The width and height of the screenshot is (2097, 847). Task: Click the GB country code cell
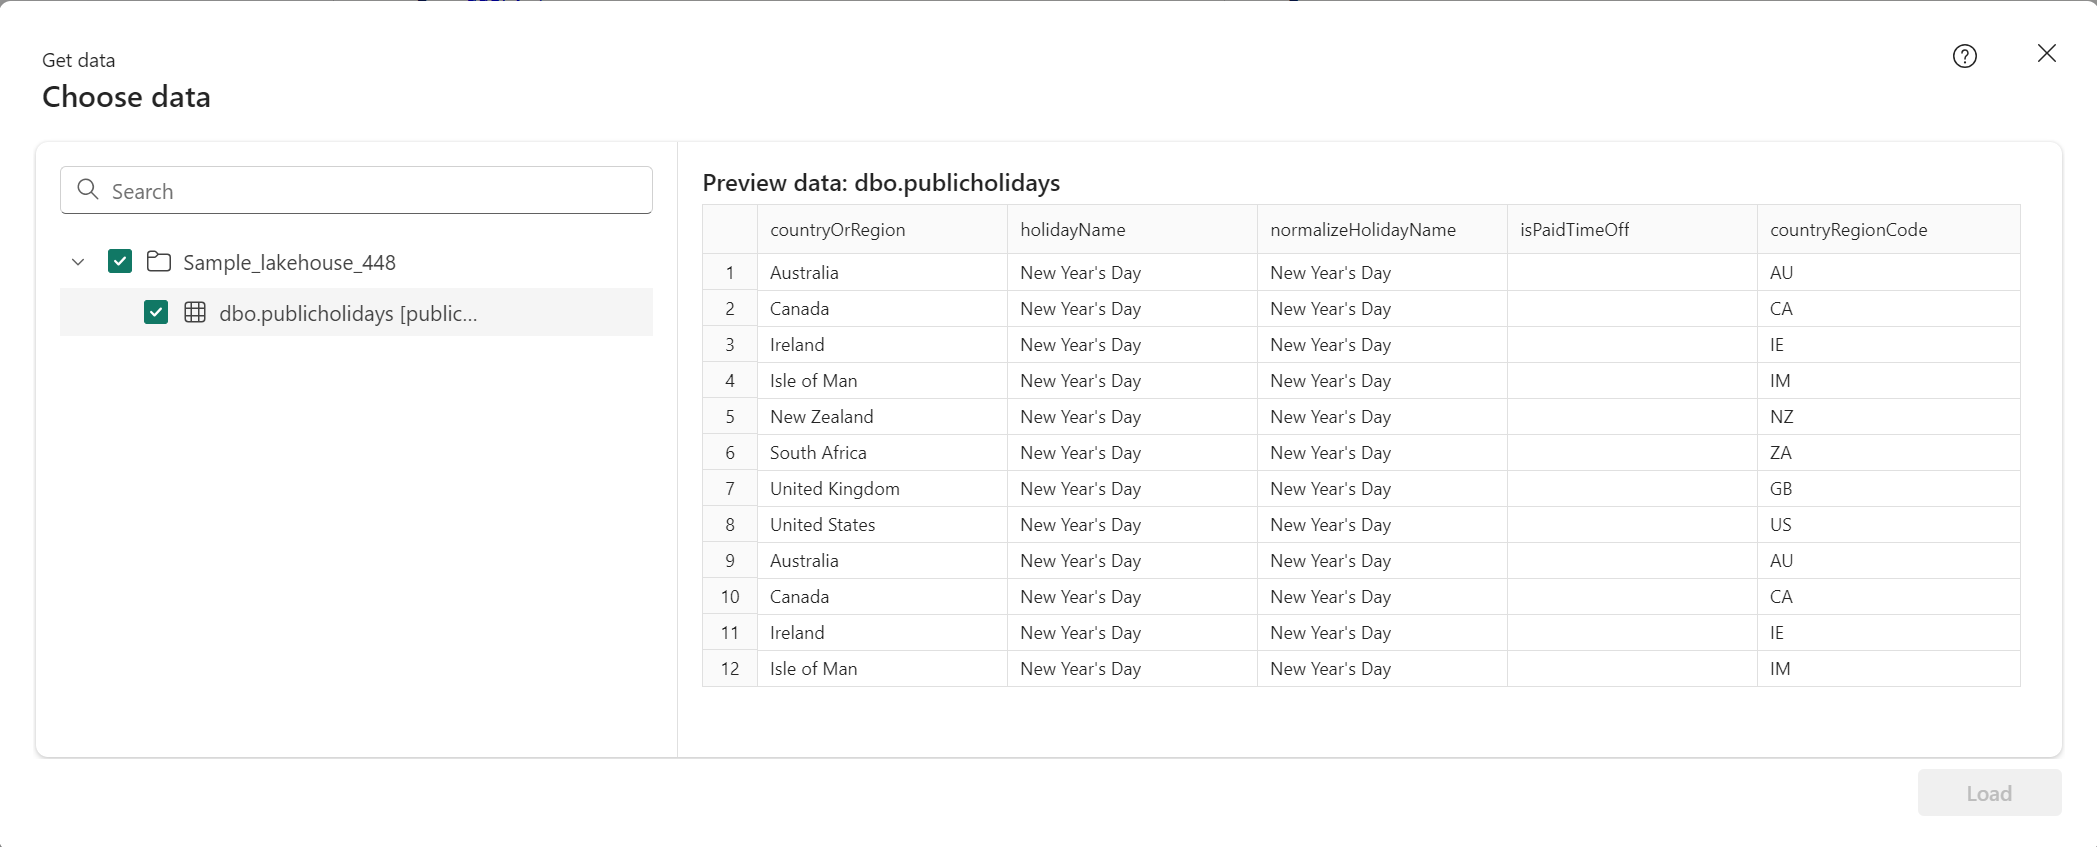[1888, 489]
